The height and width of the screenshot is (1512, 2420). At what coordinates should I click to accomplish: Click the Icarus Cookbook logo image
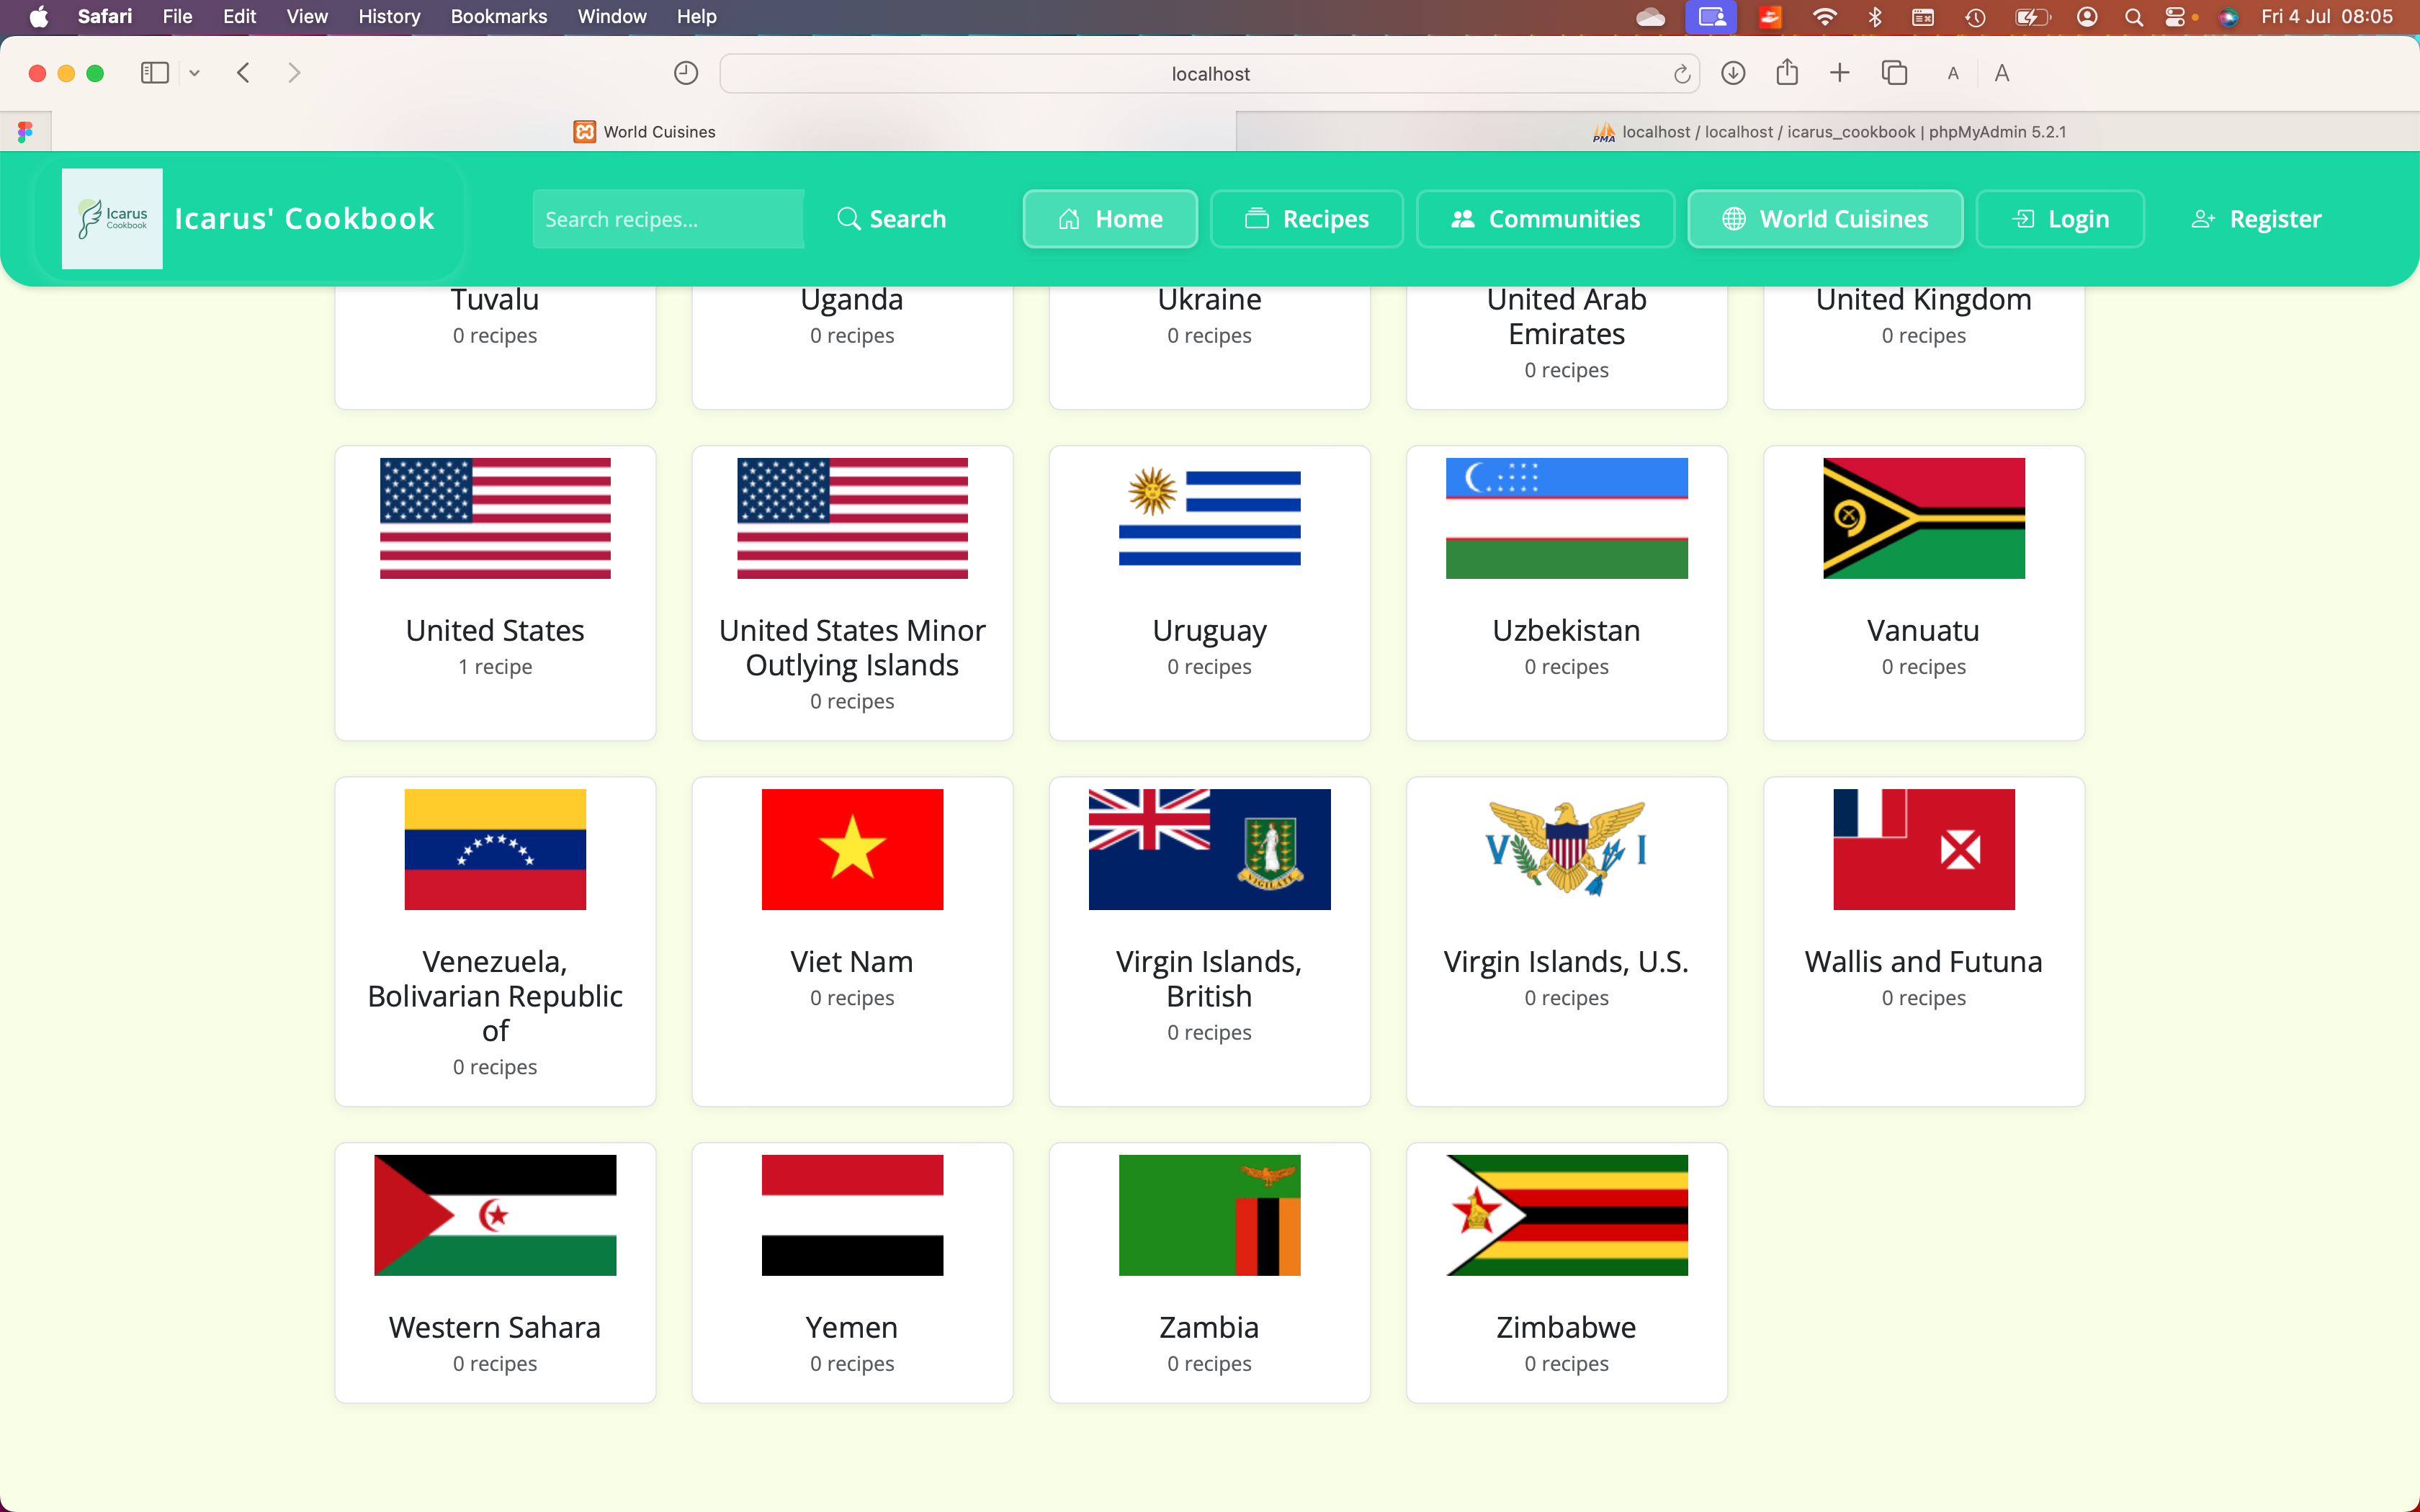point(112,218)
